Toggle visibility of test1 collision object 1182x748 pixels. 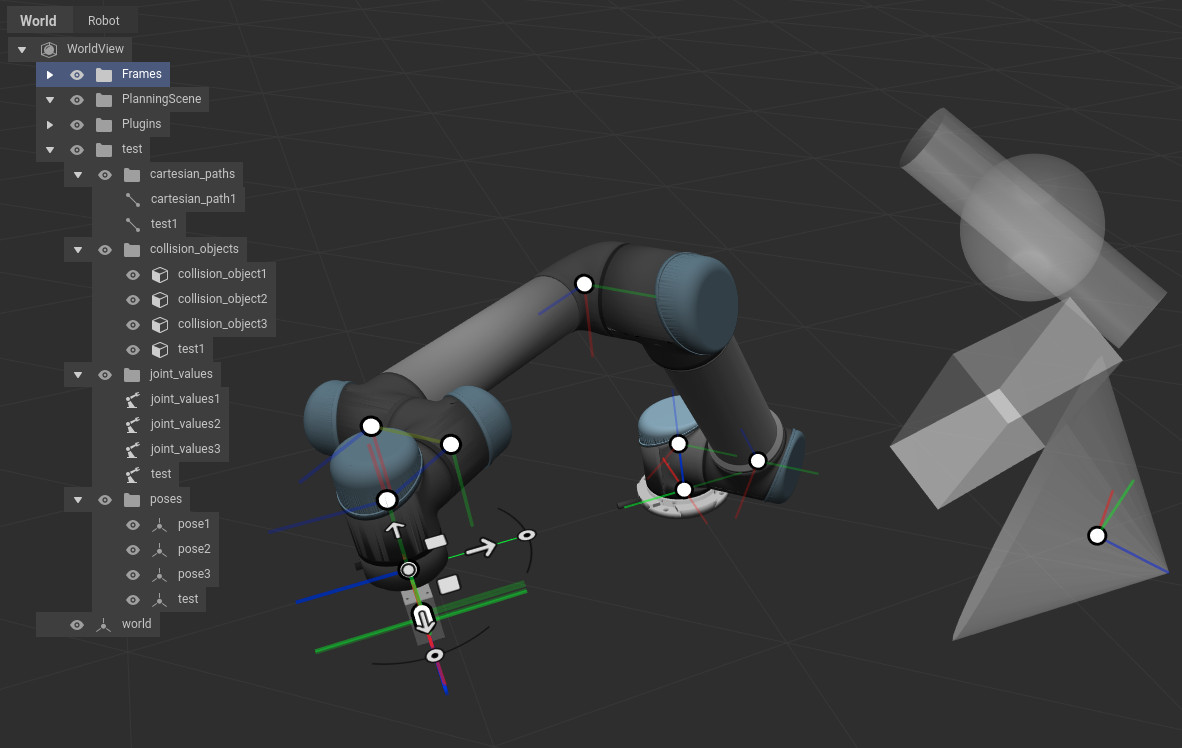click(x=133, y=349)
